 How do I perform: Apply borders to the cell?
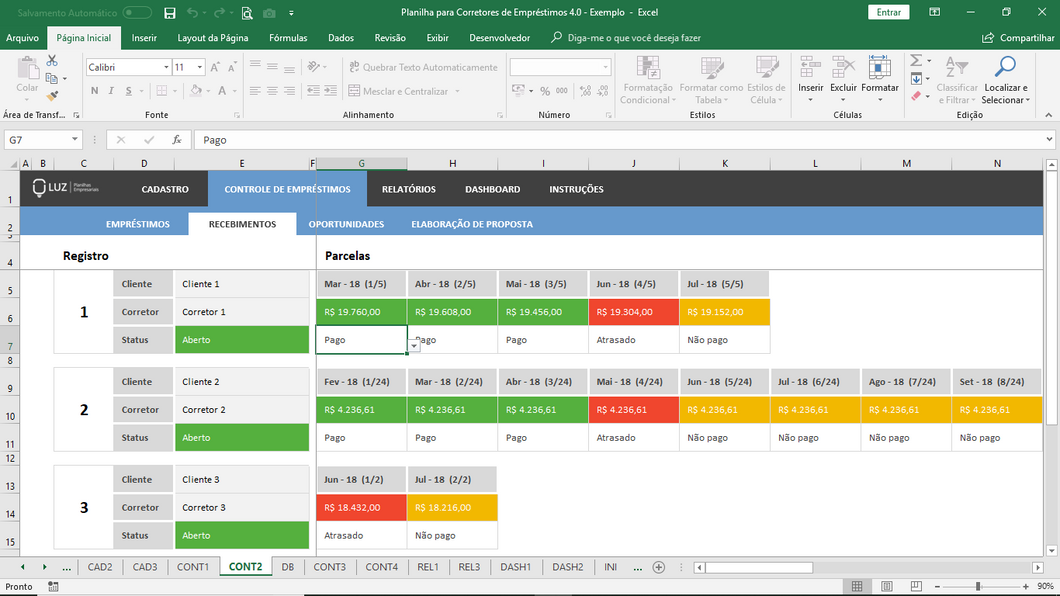162,91
